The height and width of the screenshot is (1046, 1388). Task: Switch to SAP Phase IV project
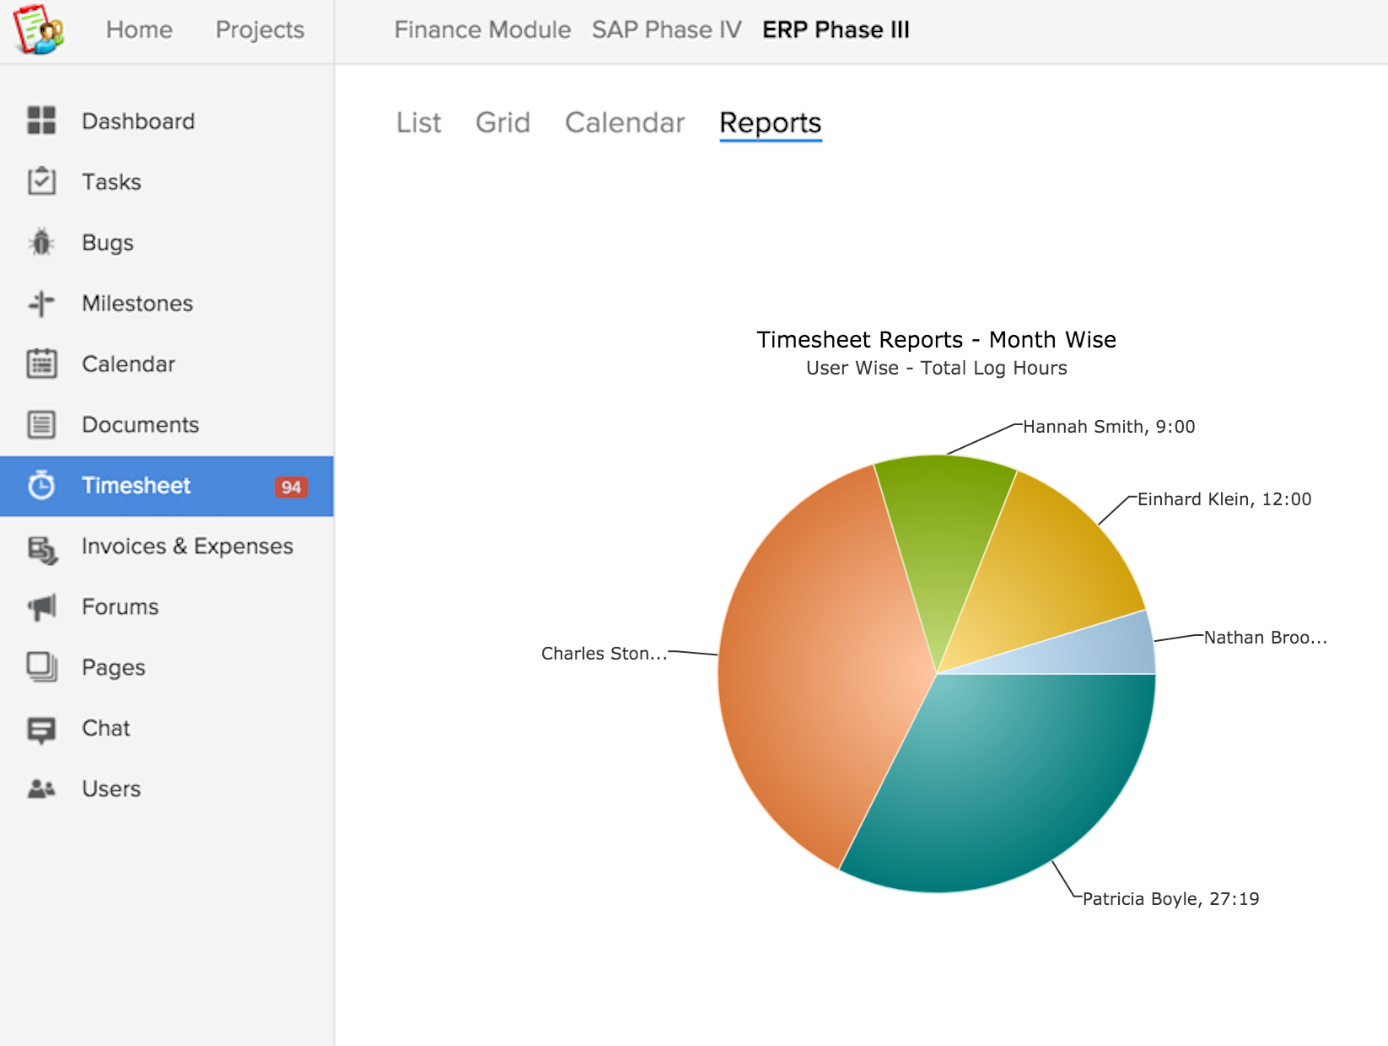pyautogui.click(x=666, y=30)
